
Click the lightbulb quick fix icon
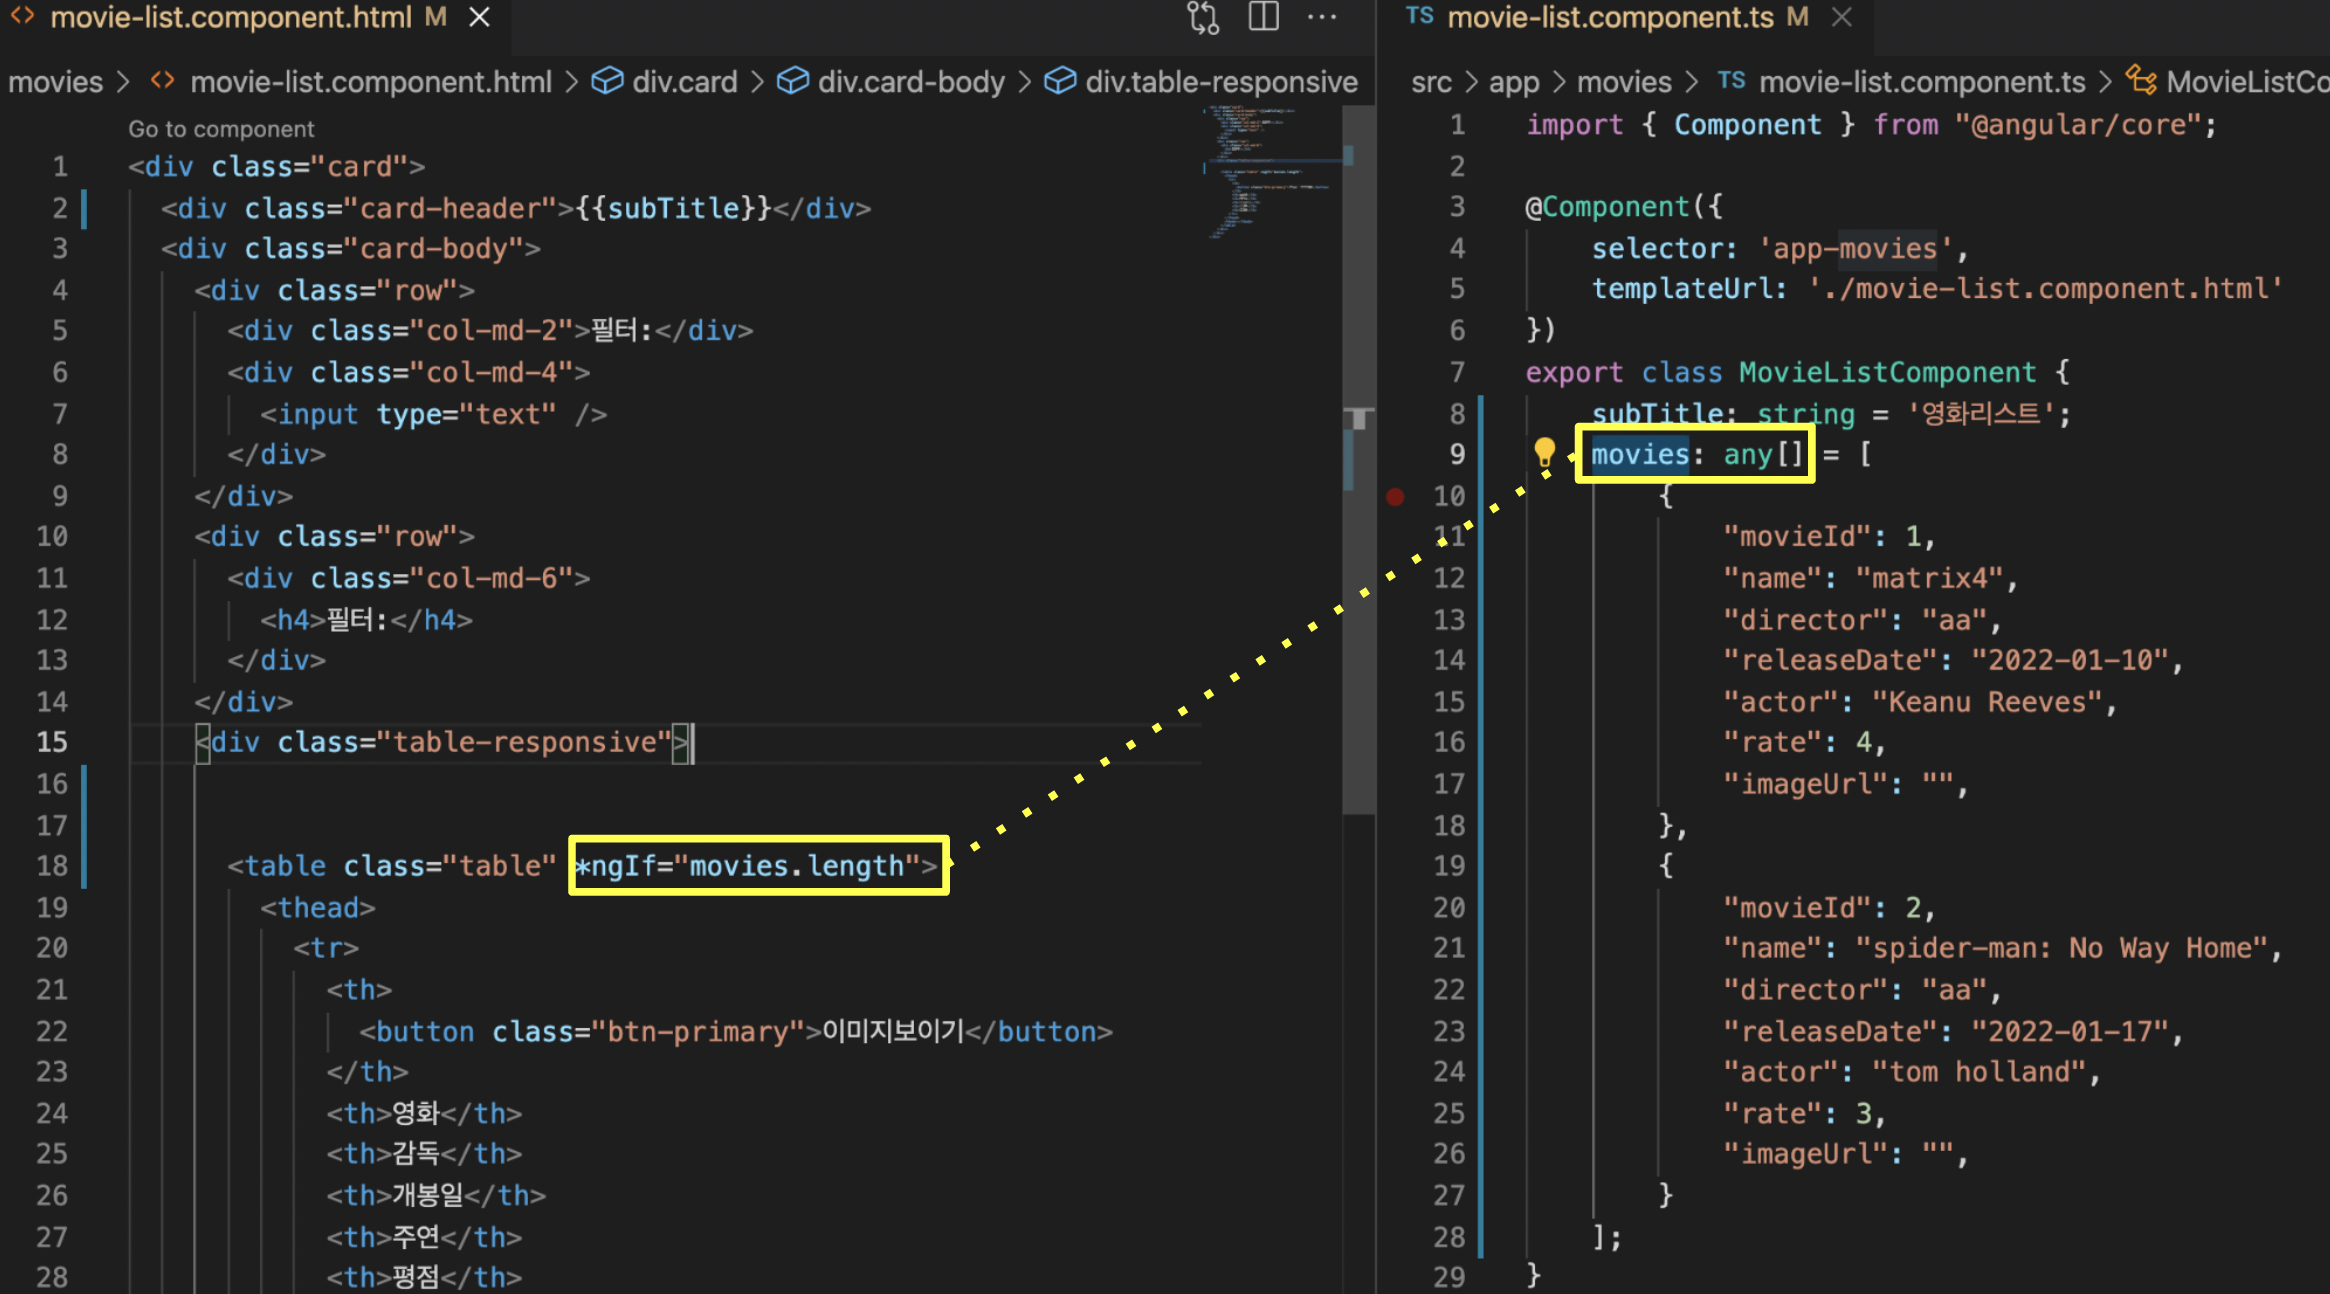[1544, 453]
